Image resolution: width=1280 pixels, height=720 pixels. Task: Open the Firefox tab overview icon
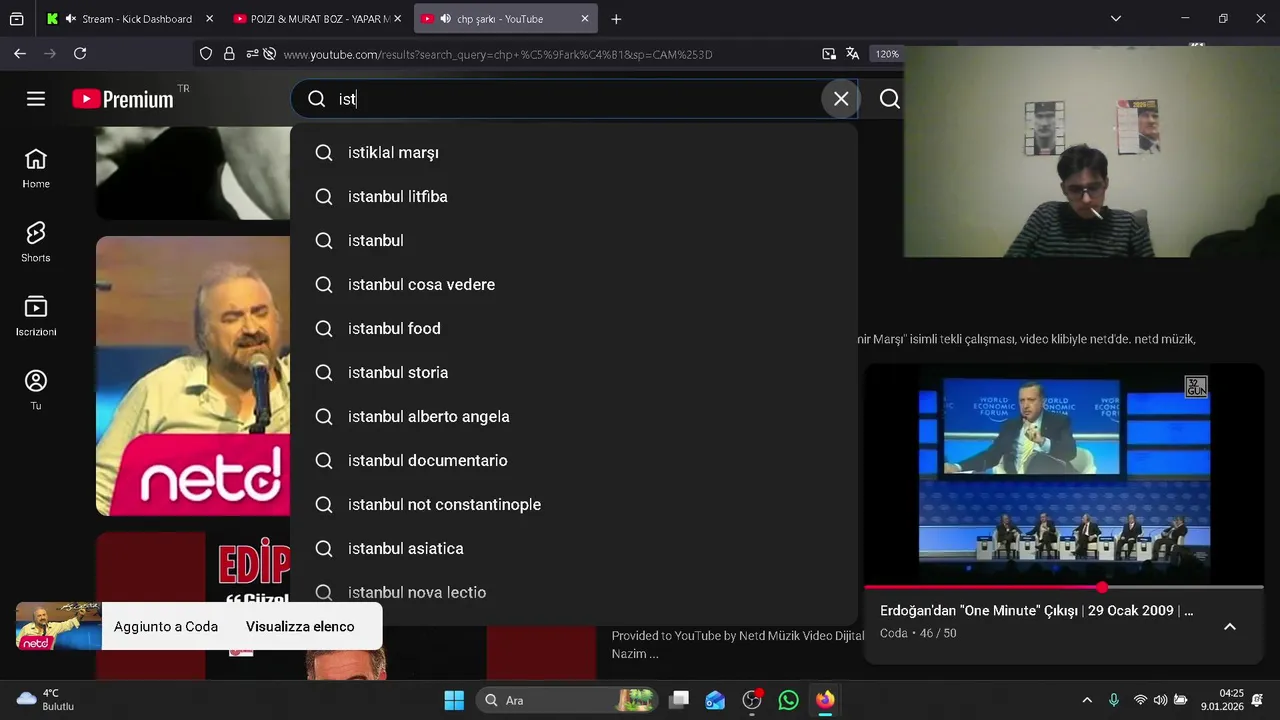(17, 18)
